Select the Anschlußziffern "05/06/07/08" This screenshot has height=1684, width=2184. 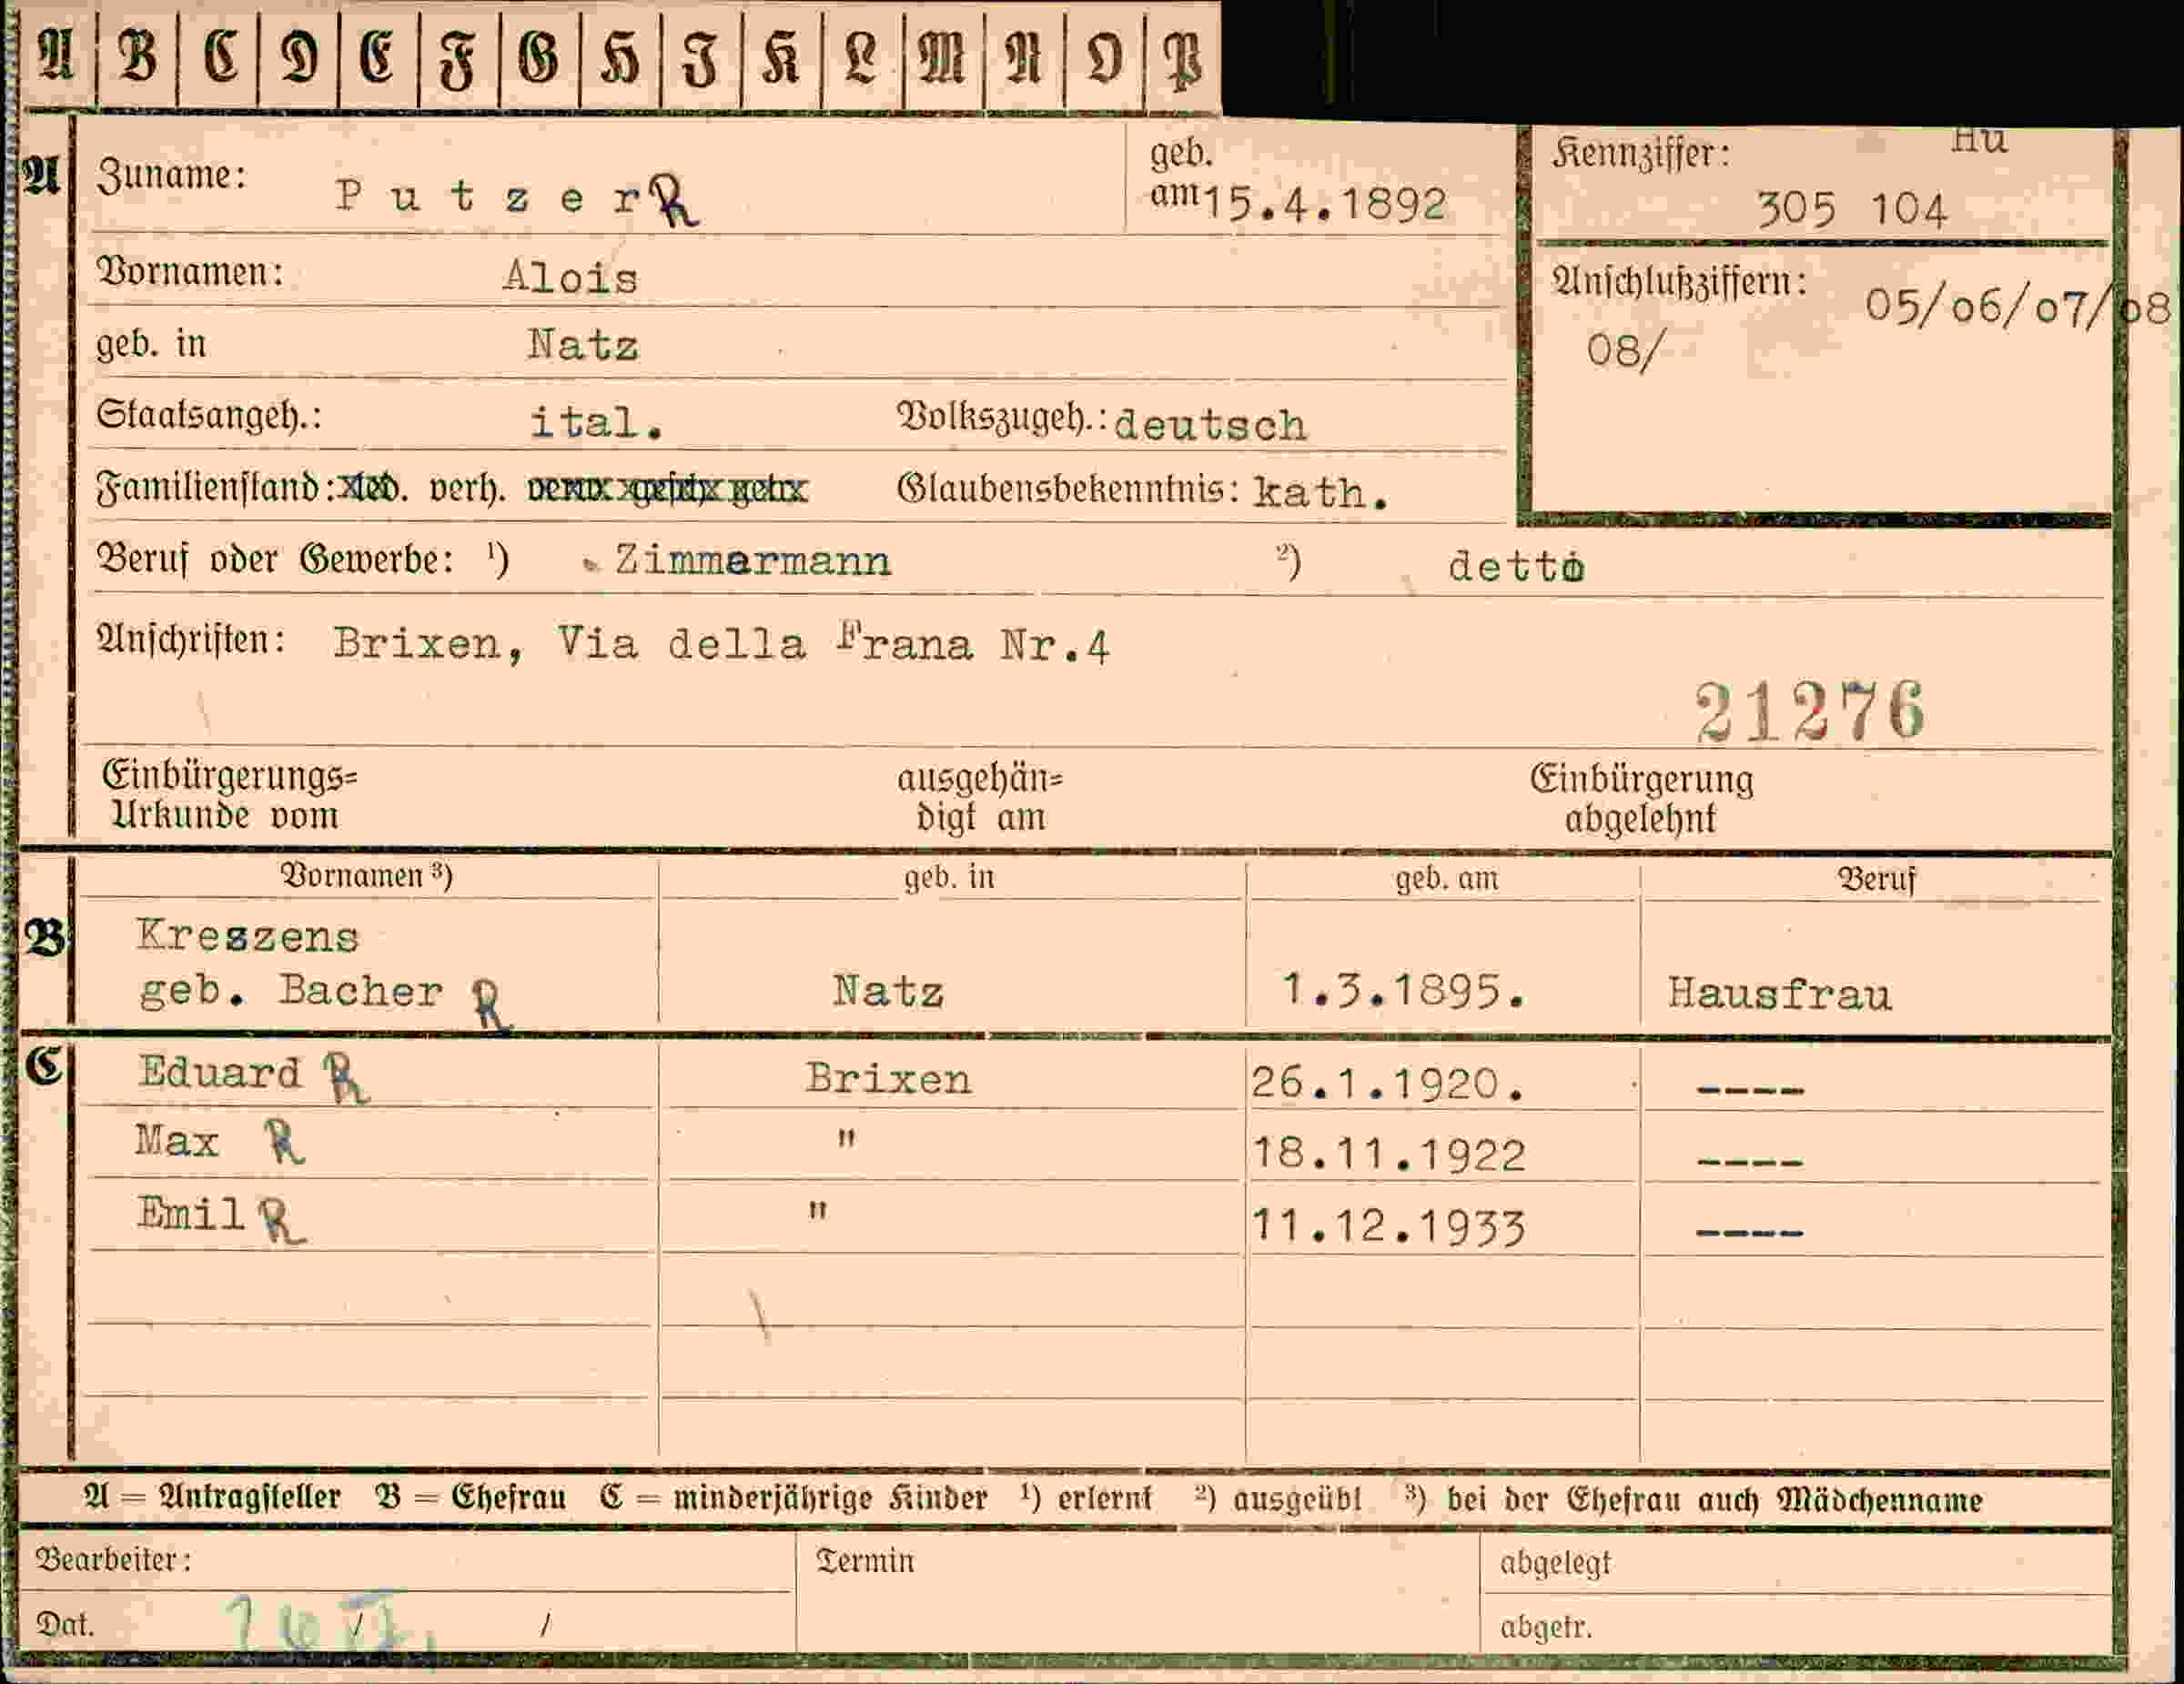point(2018,306)
